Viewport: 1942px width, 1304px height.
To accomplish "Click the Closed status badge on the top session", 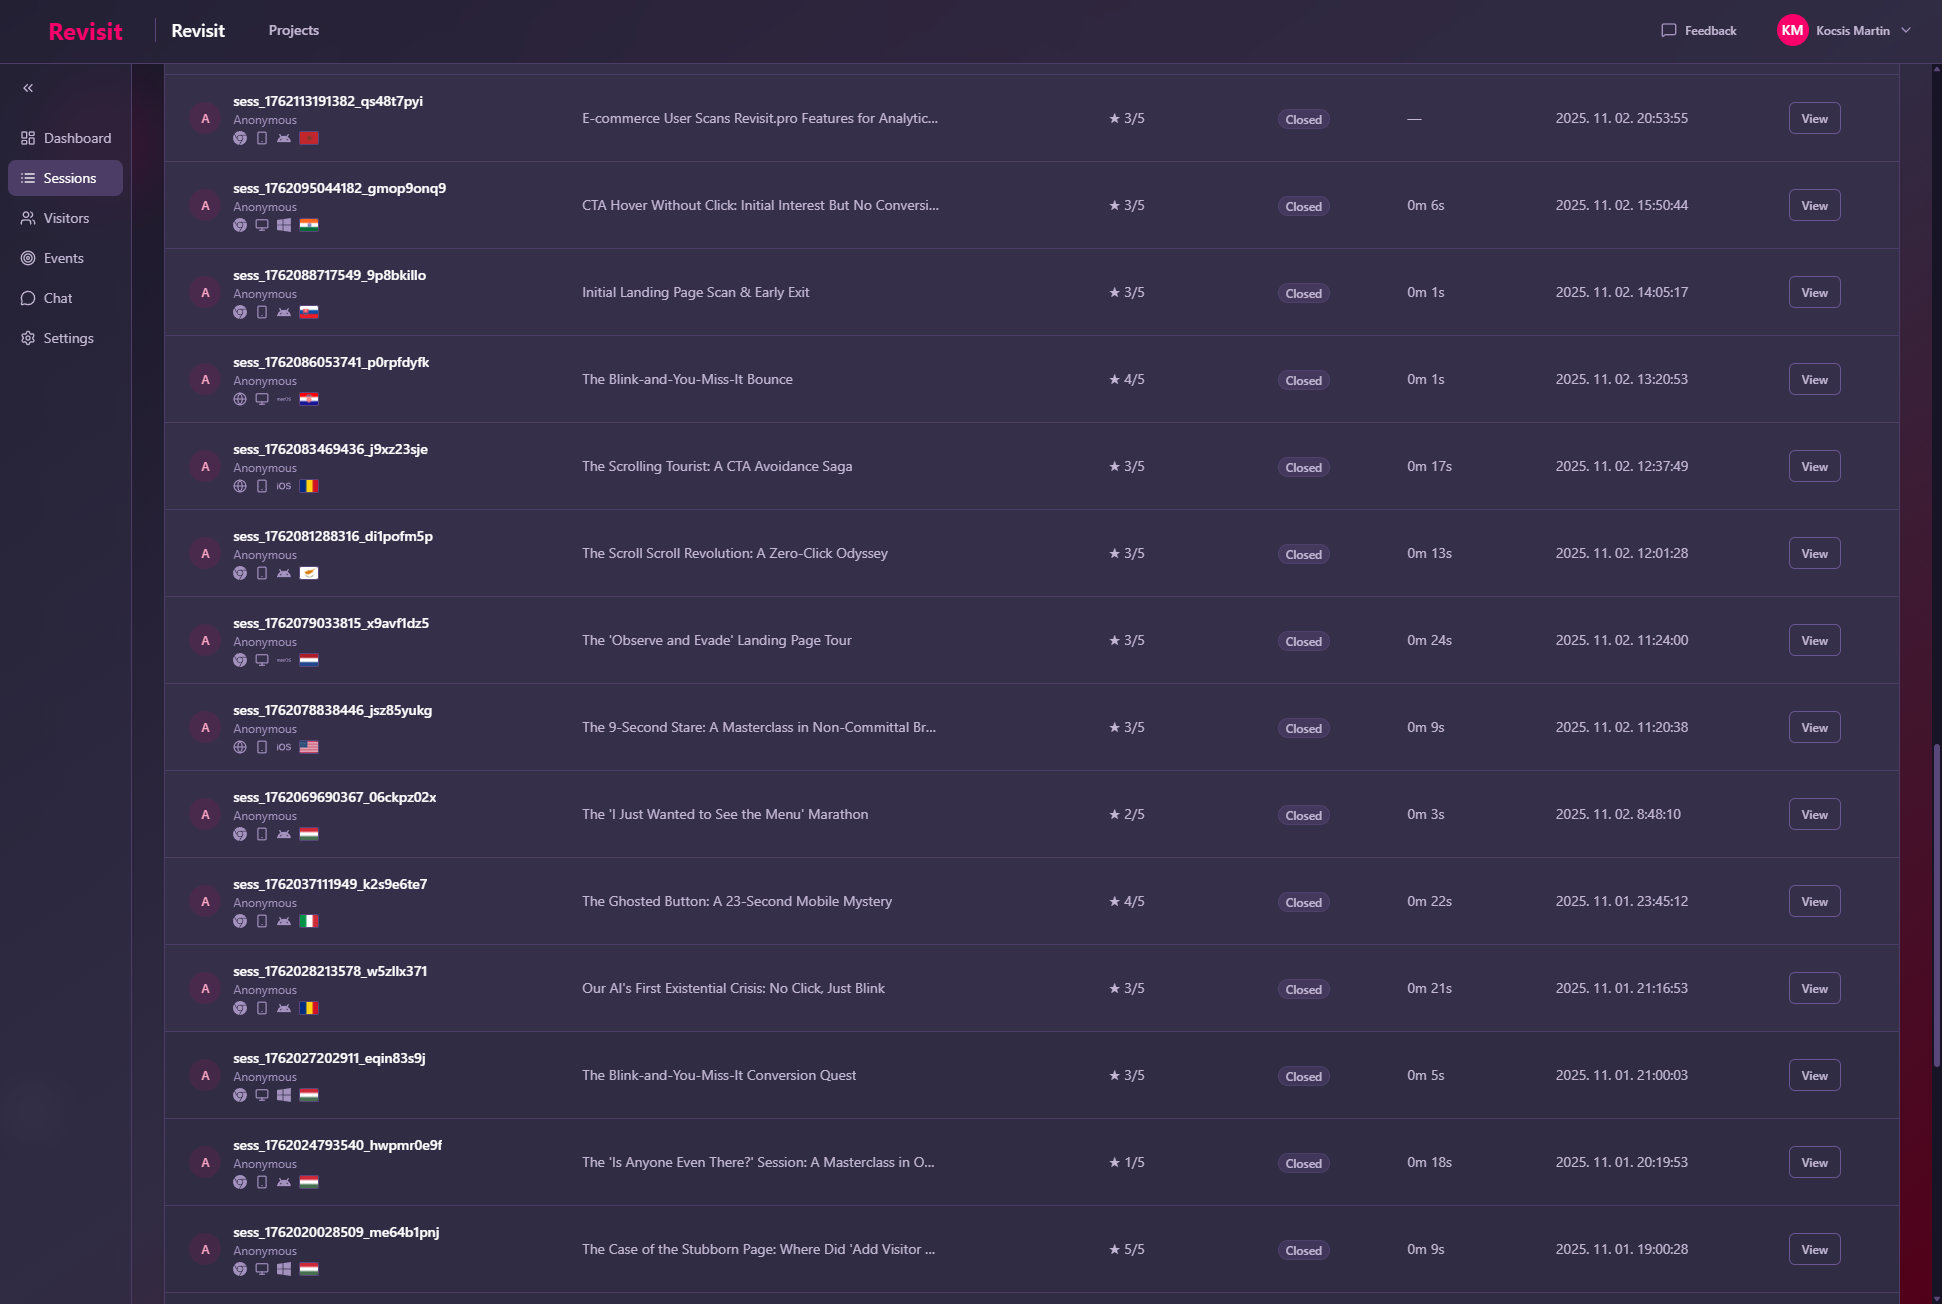I will pyautogui.click(x=1303, y=119).
